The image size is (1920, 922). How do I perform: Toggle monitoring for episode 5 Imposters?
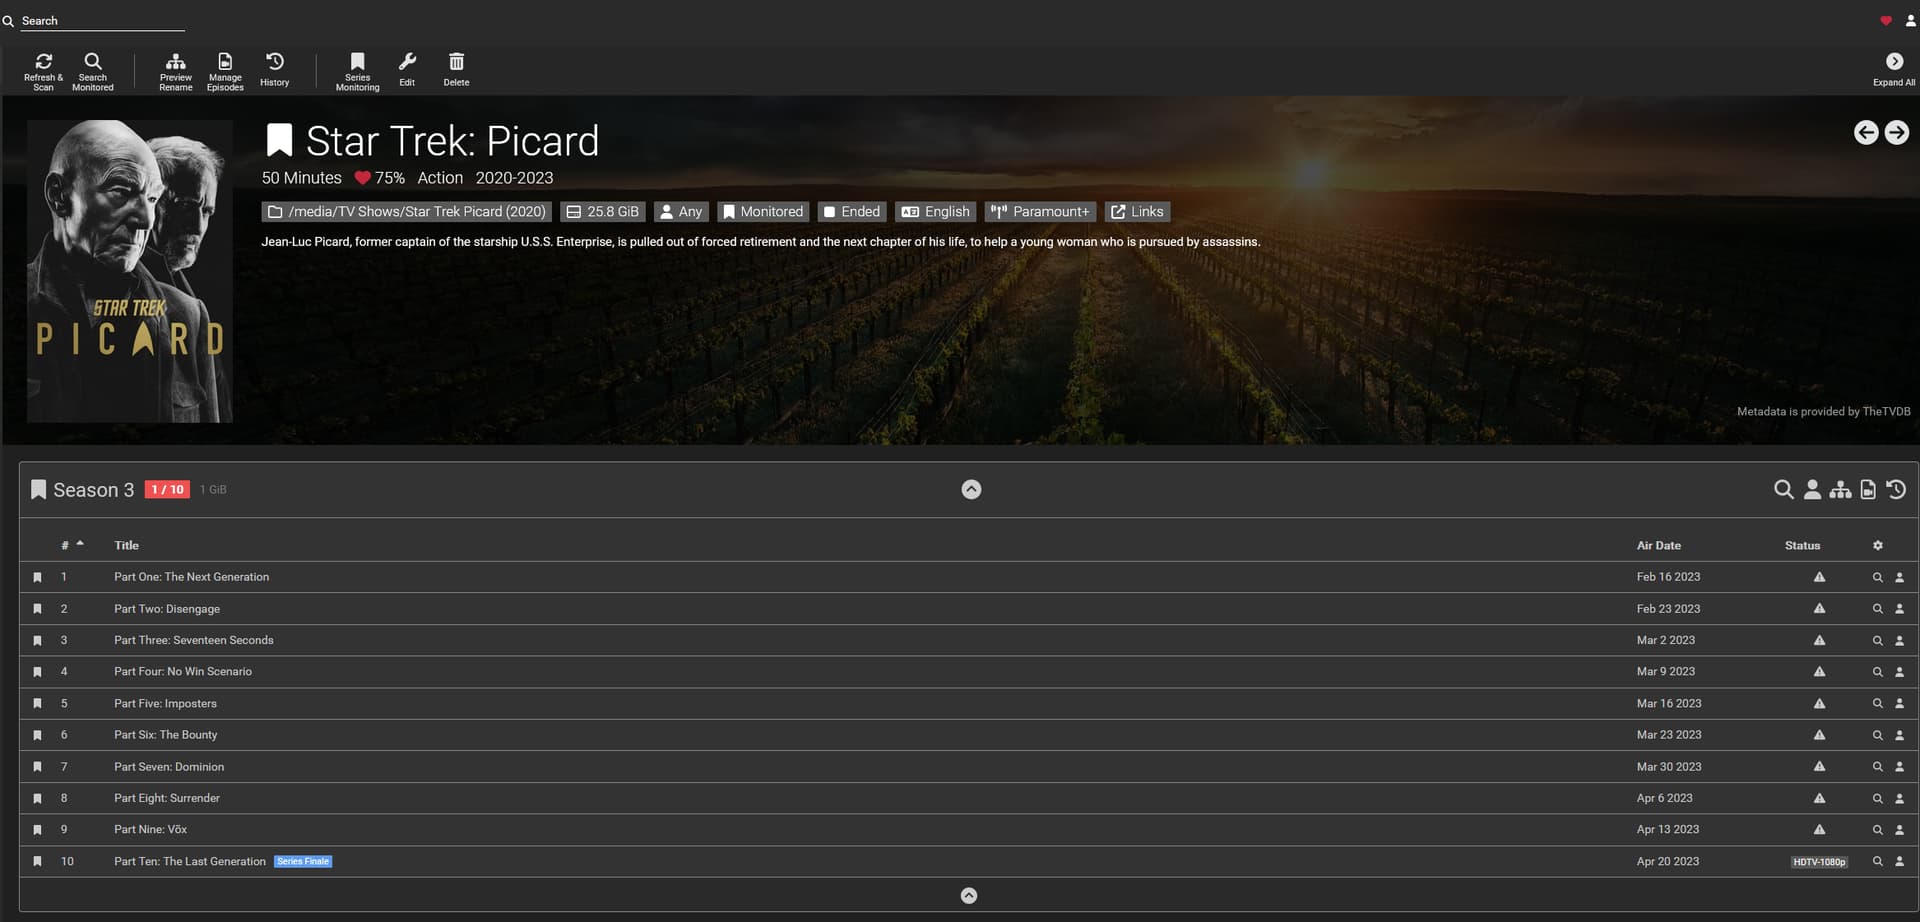pyautogui.click(x=37, y=704)
